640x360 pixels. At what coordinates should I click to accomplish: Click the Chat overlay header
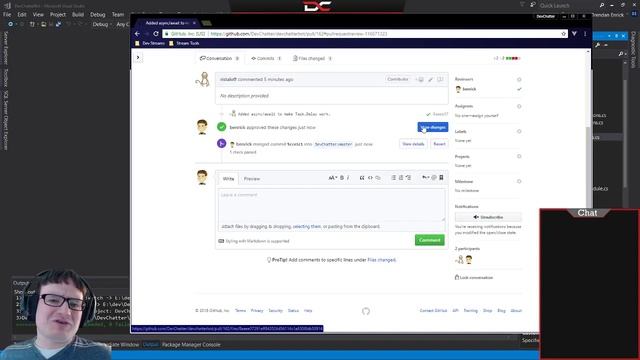pyautogui.click(x=587, y=213)
